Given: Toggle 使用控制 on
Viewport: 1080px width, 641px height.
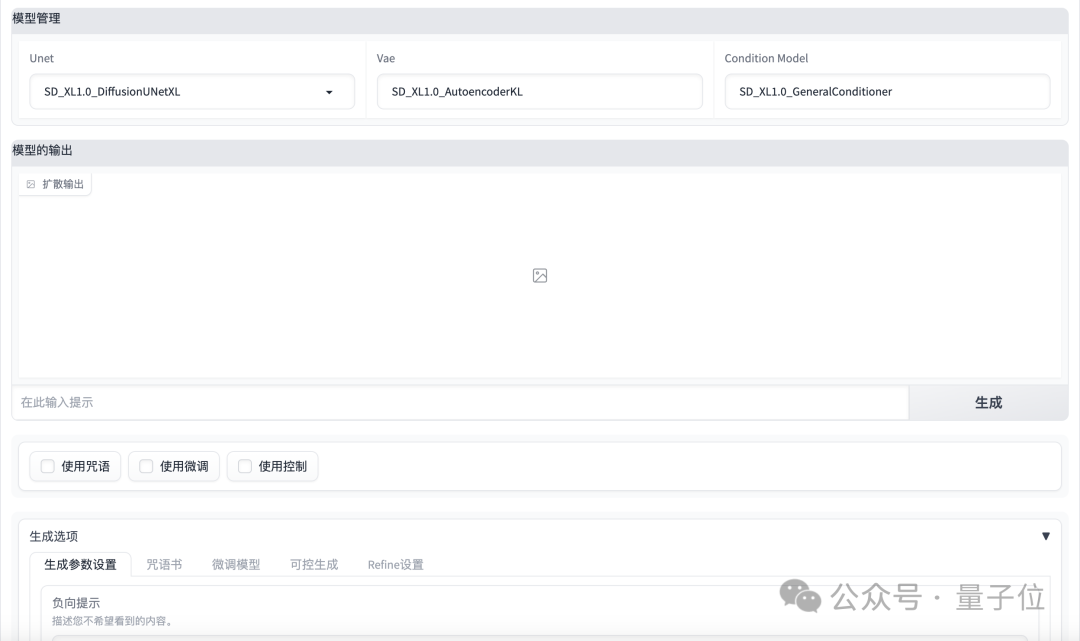Looking at the screenshot, I should (242, 466).
